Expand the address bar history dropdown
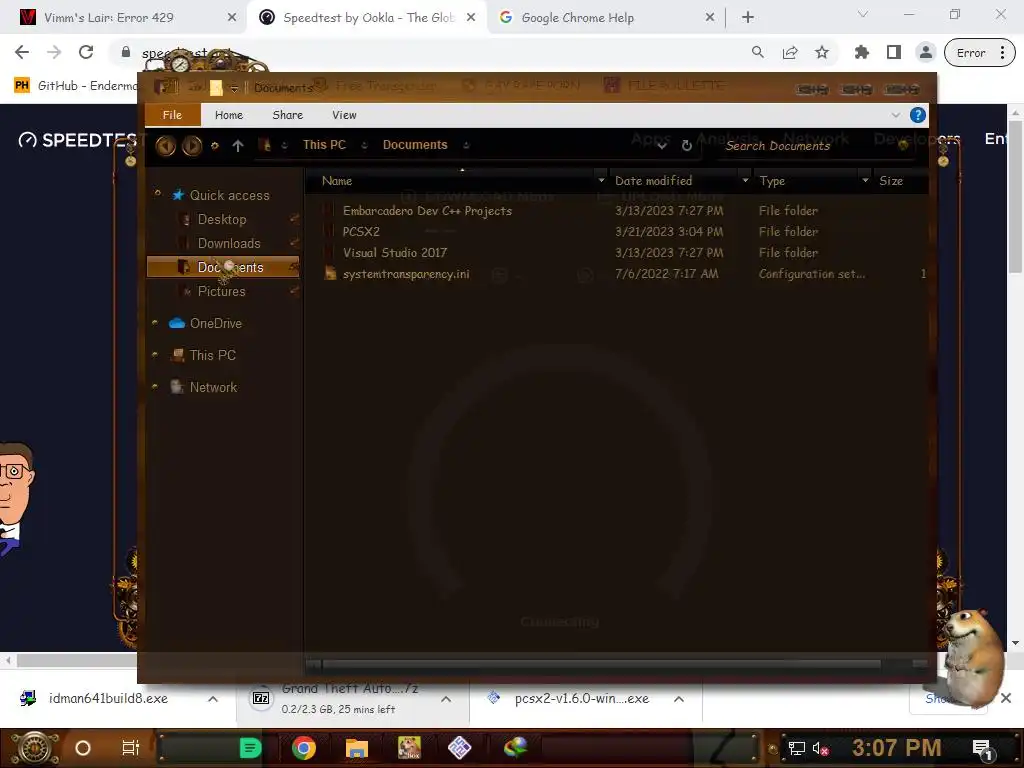This screenshot has height=768, width=1024. tap(662, 146)
